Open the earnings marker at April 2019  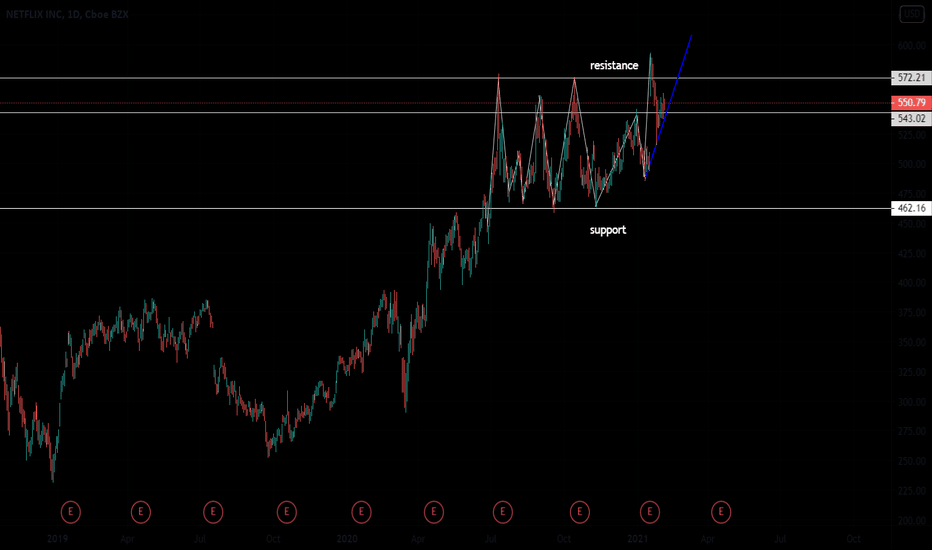[x=141, y=511]
